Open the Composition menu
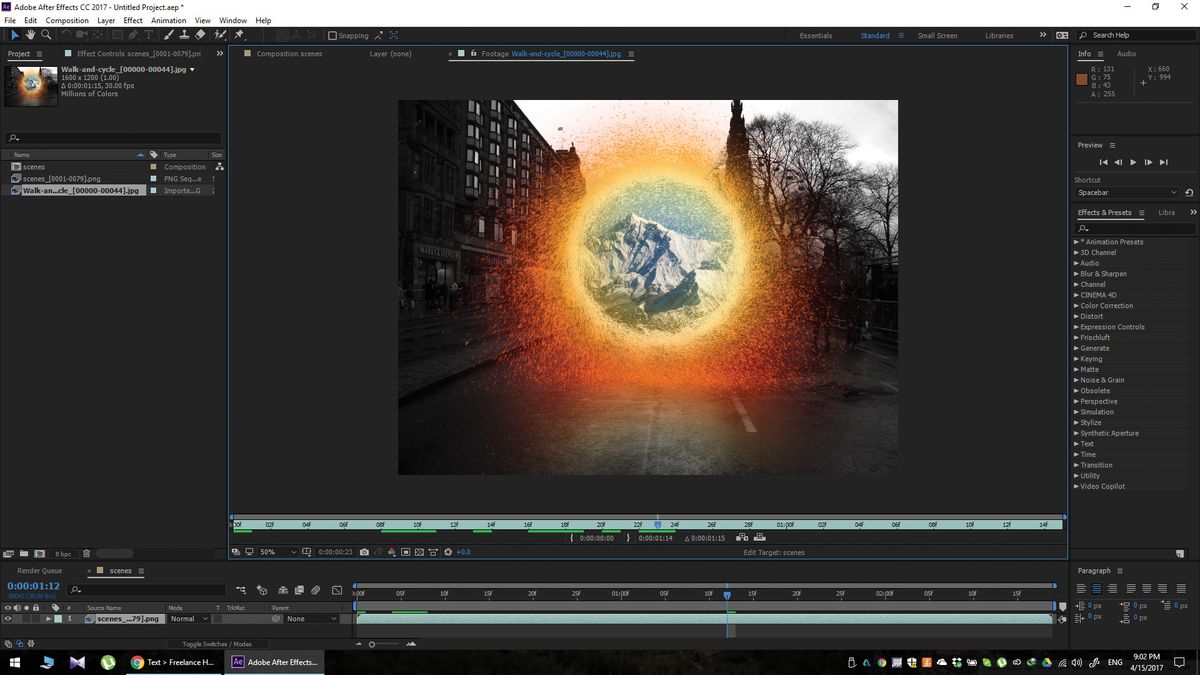Viewport: 1200px width, 675px height. (x=66, y=20)
